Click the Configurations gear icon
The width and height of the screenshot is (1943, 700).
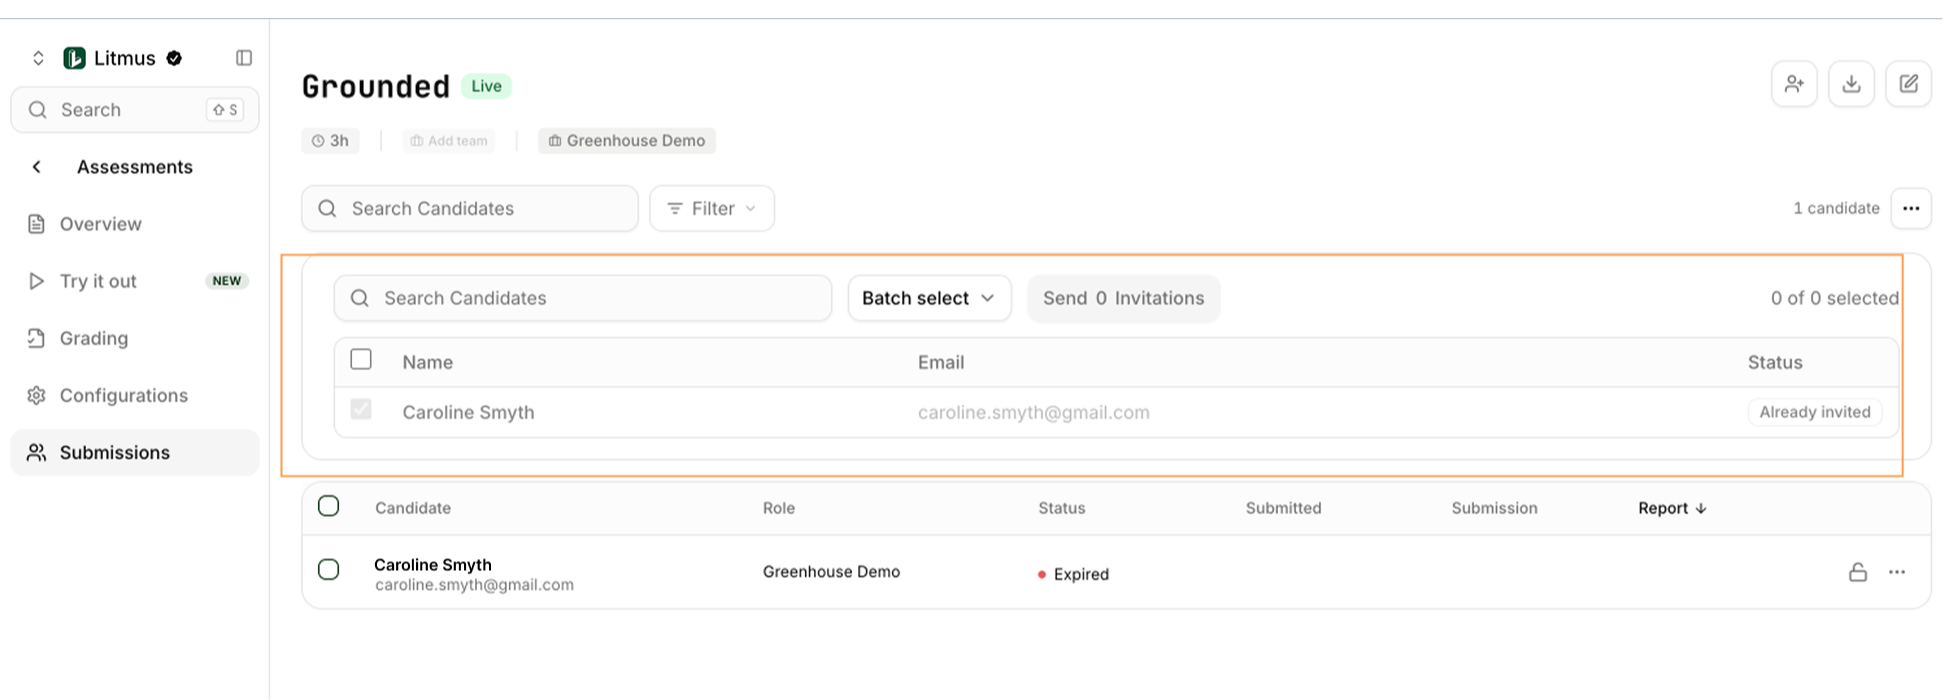37,395
